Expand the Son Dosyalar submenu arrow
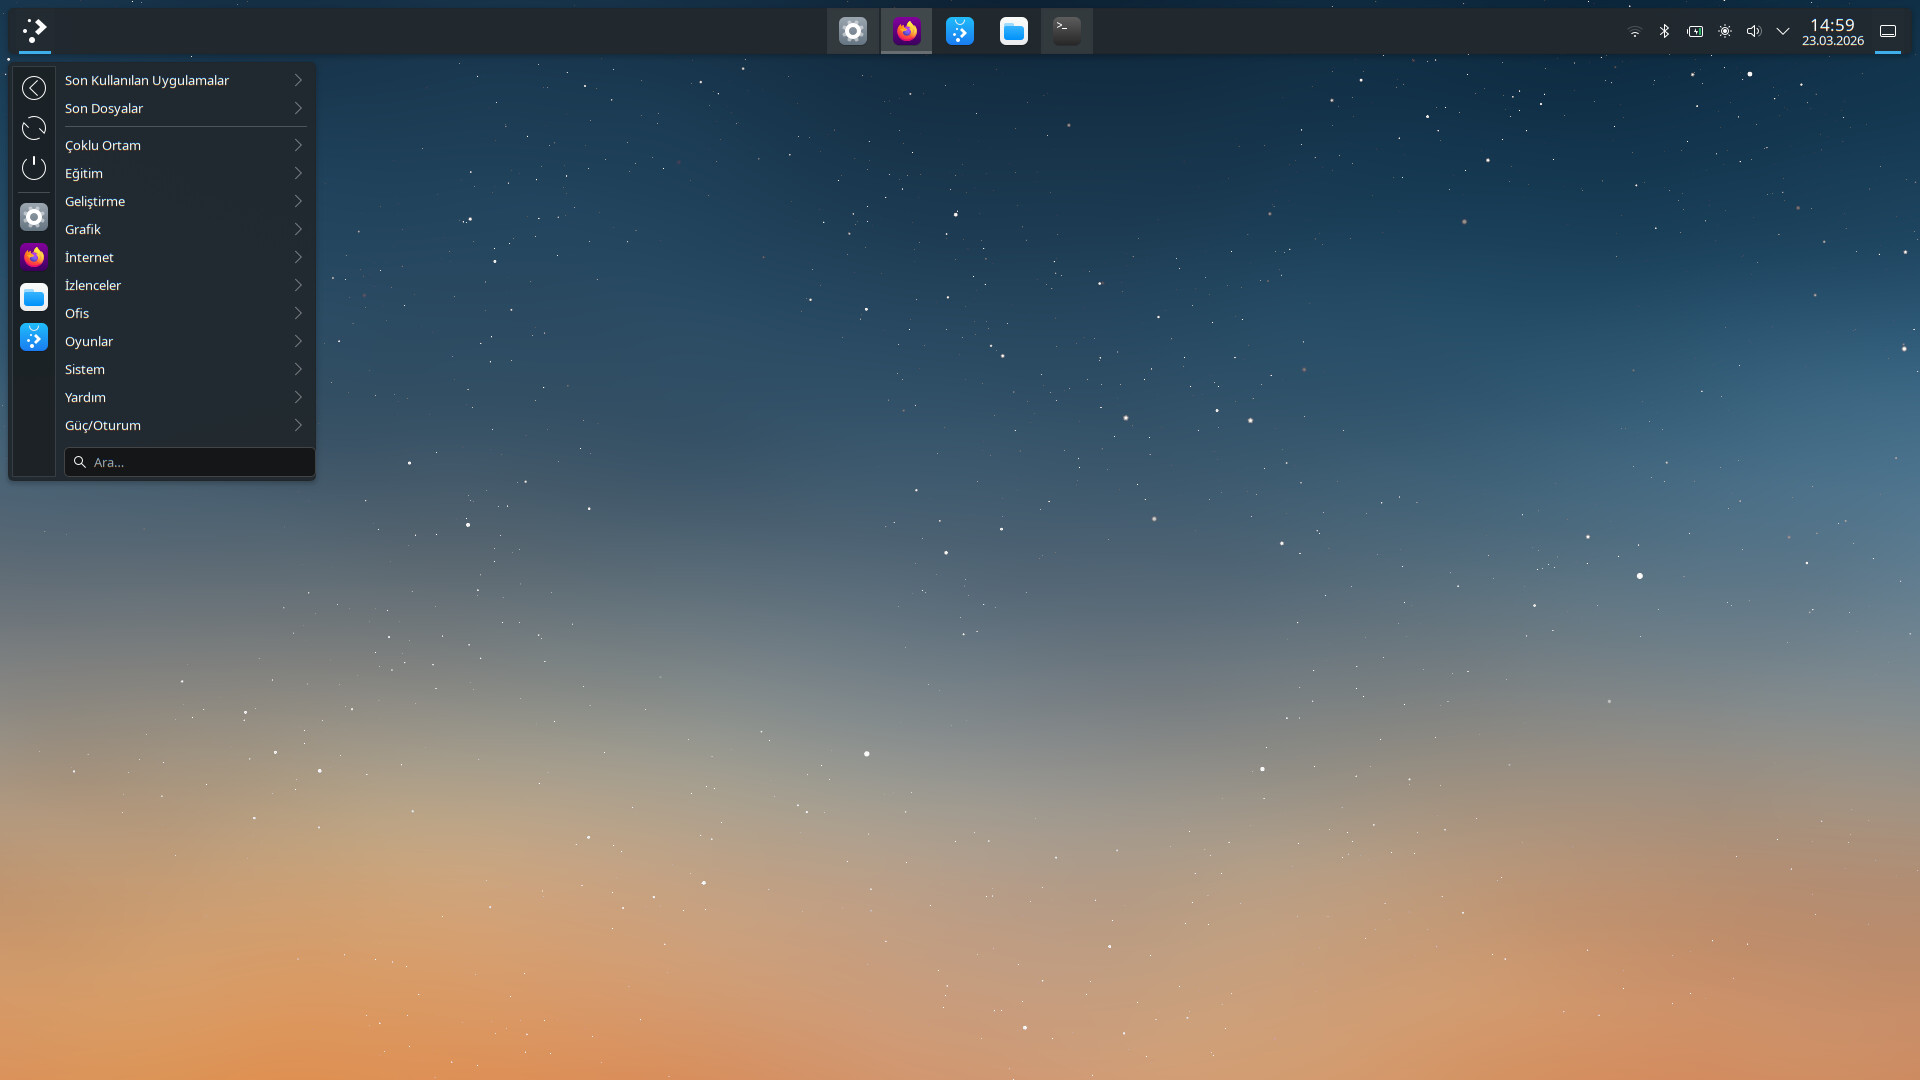 pyautogui.click(x=298, y=108)
